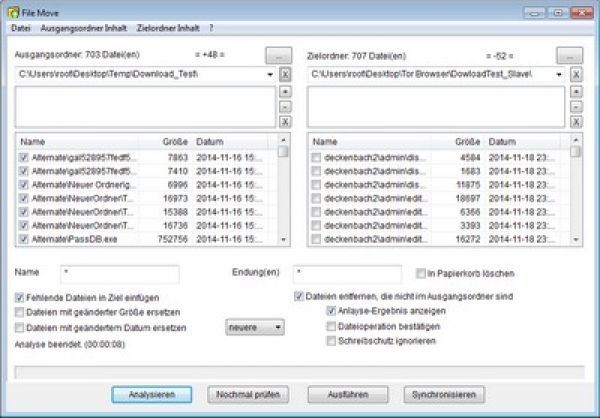Click the target file list scrollbar thumb
The width and height of the screenshot is (600, 418).
pyautogui.click(x=576, y=152)
